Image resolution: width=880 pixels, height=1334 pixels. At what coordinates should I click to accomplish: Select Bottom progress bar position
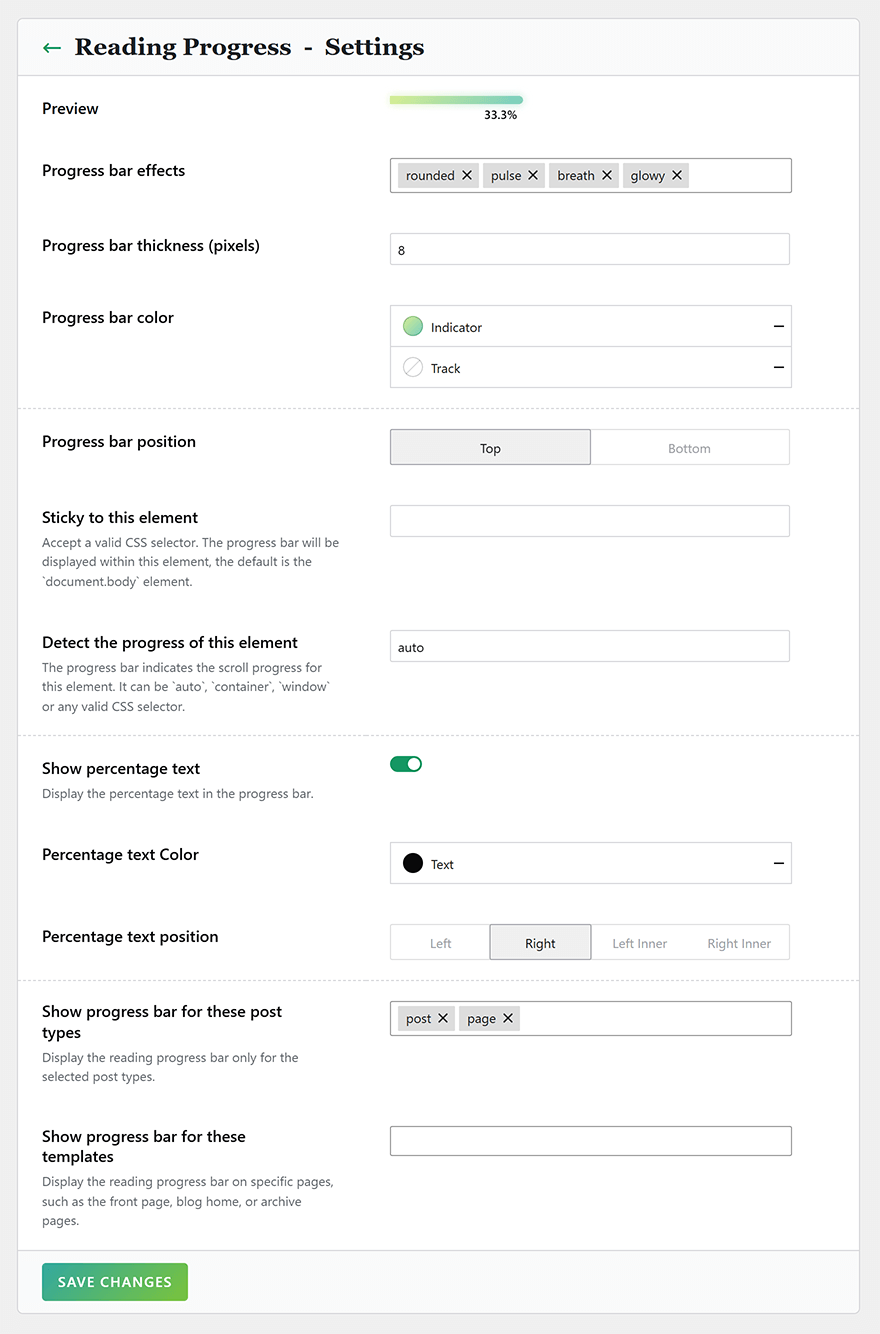[690, 448]
